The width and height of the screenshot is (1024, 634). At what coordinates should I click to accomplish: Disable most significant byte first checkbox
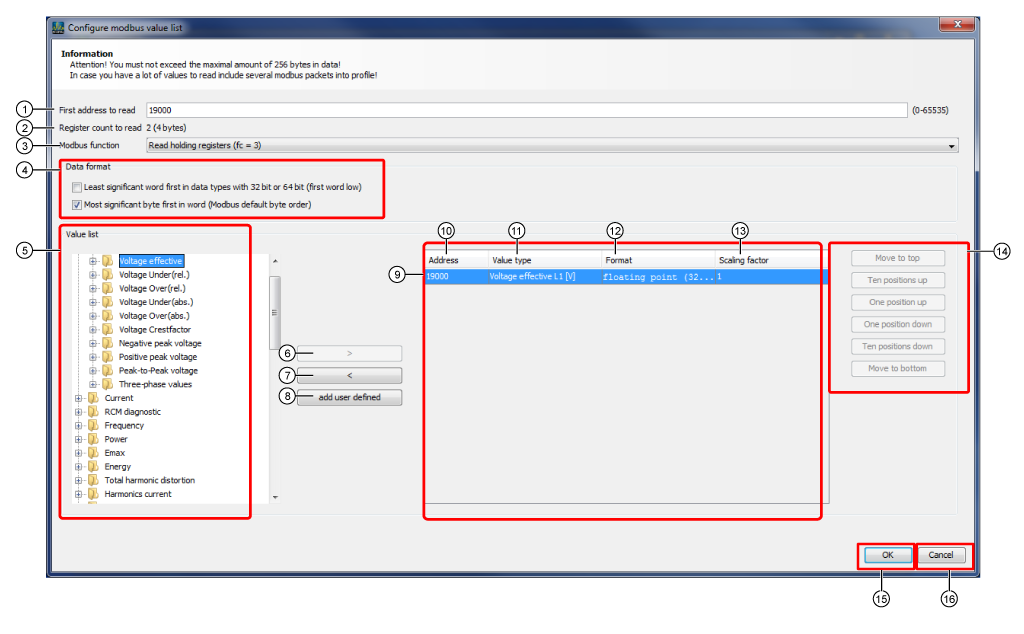76,205
